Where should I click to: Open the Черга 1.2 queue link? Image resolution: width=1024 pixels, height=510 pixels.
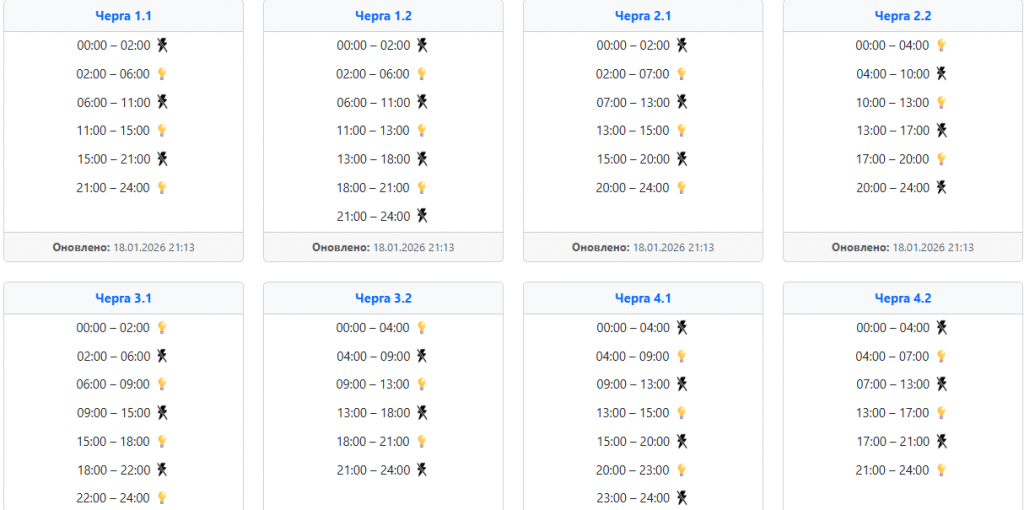click(383, 16)
